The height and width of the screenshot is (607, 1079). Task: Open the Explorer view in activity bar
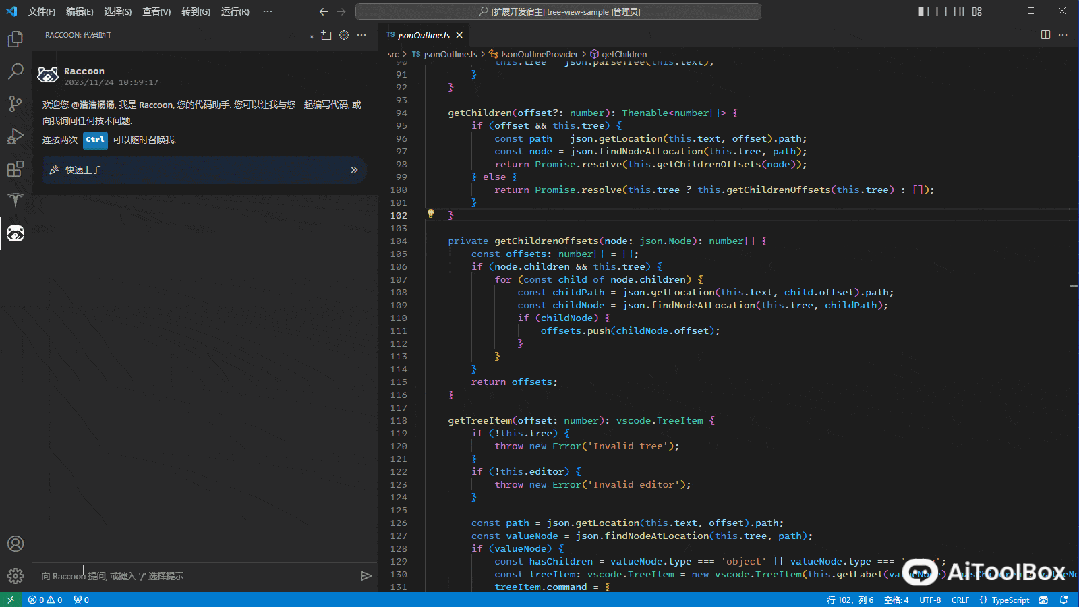(x=15, y=39)
